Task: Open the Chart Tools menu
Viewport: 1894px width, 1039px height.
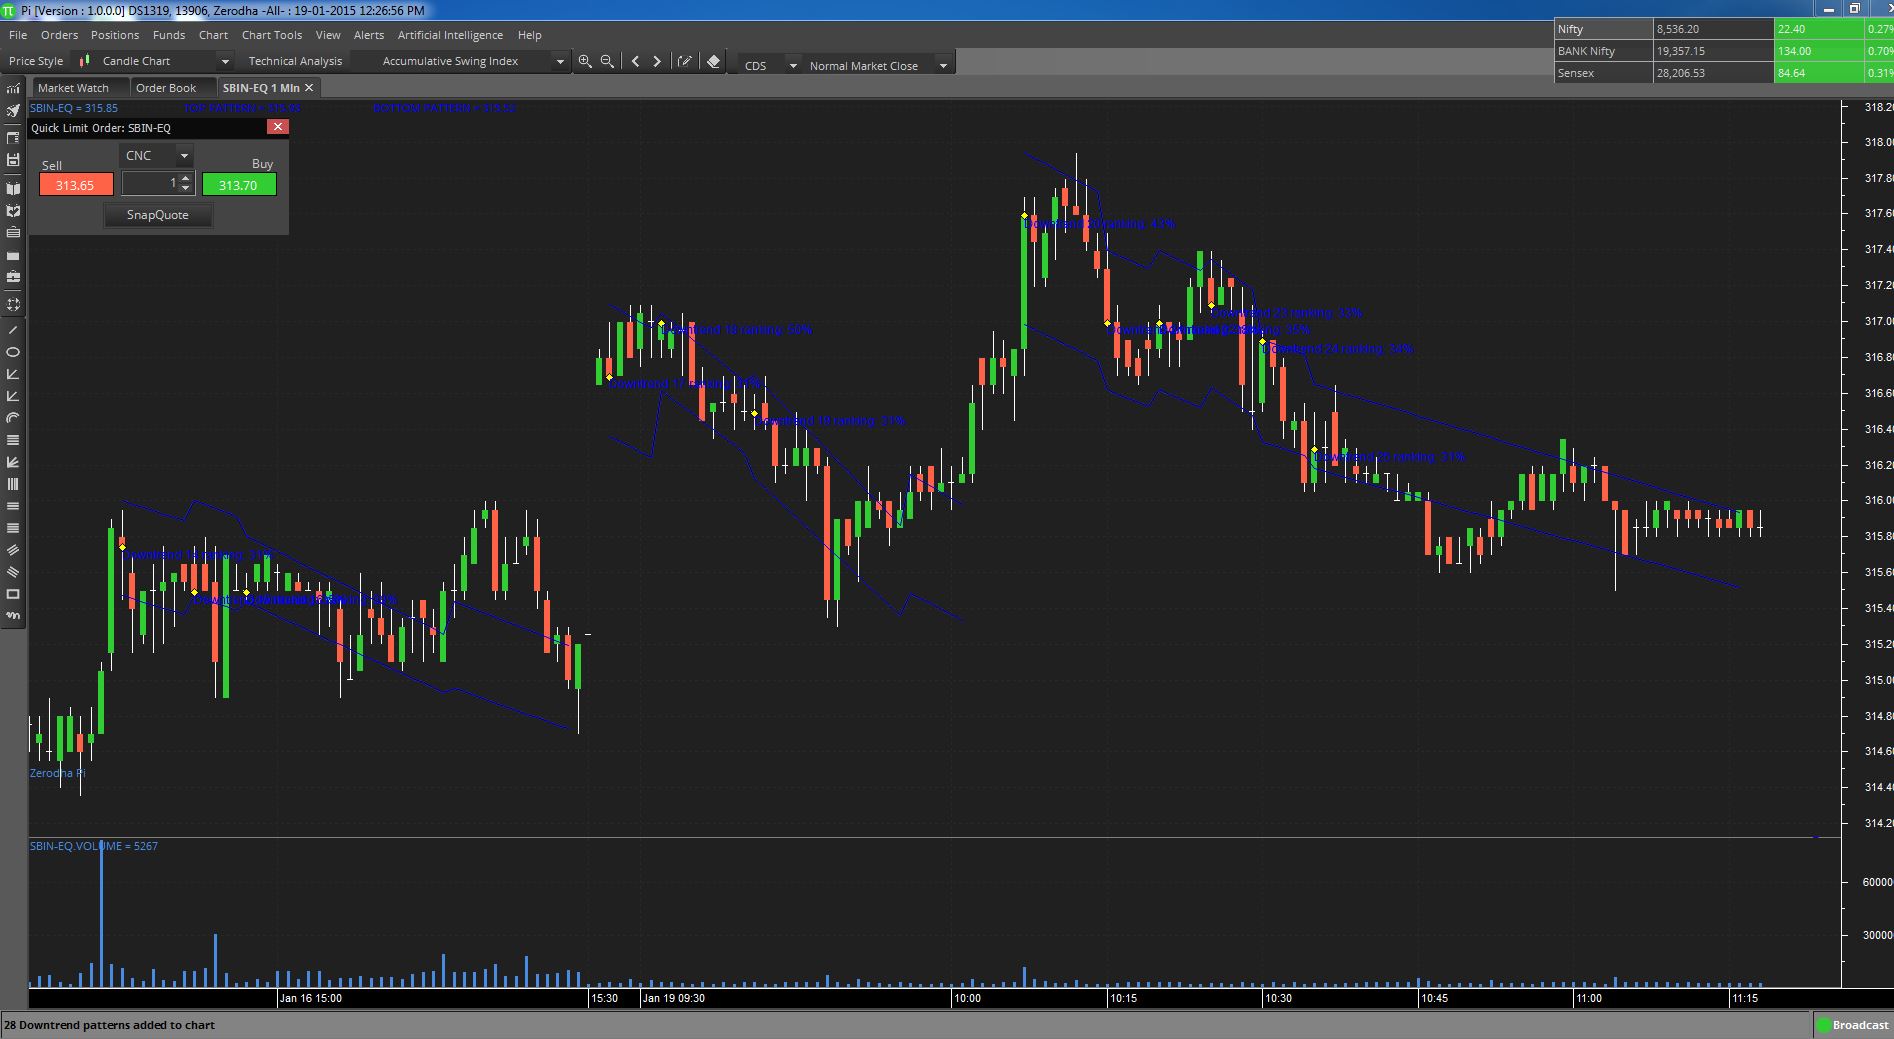Action: click(x=272, y=35)
